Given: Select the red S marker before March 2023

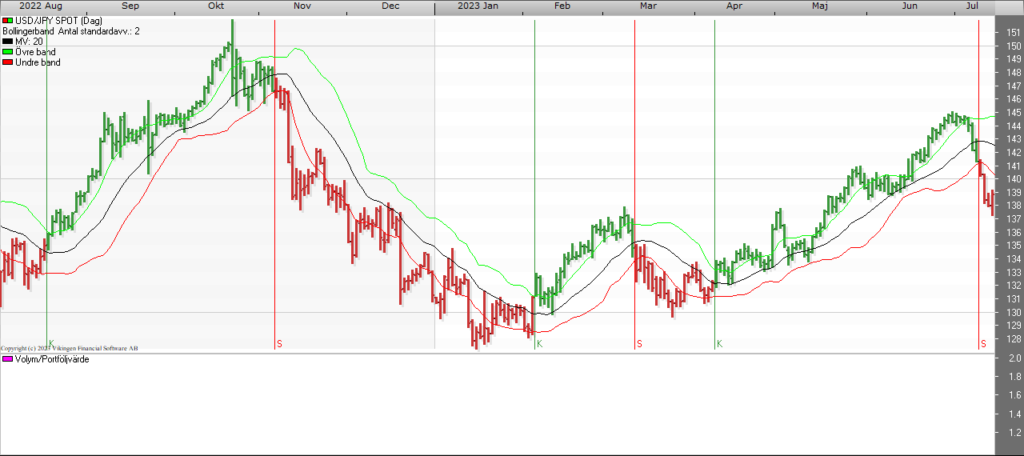Looking at the screenshot, I should pos(639,344).
